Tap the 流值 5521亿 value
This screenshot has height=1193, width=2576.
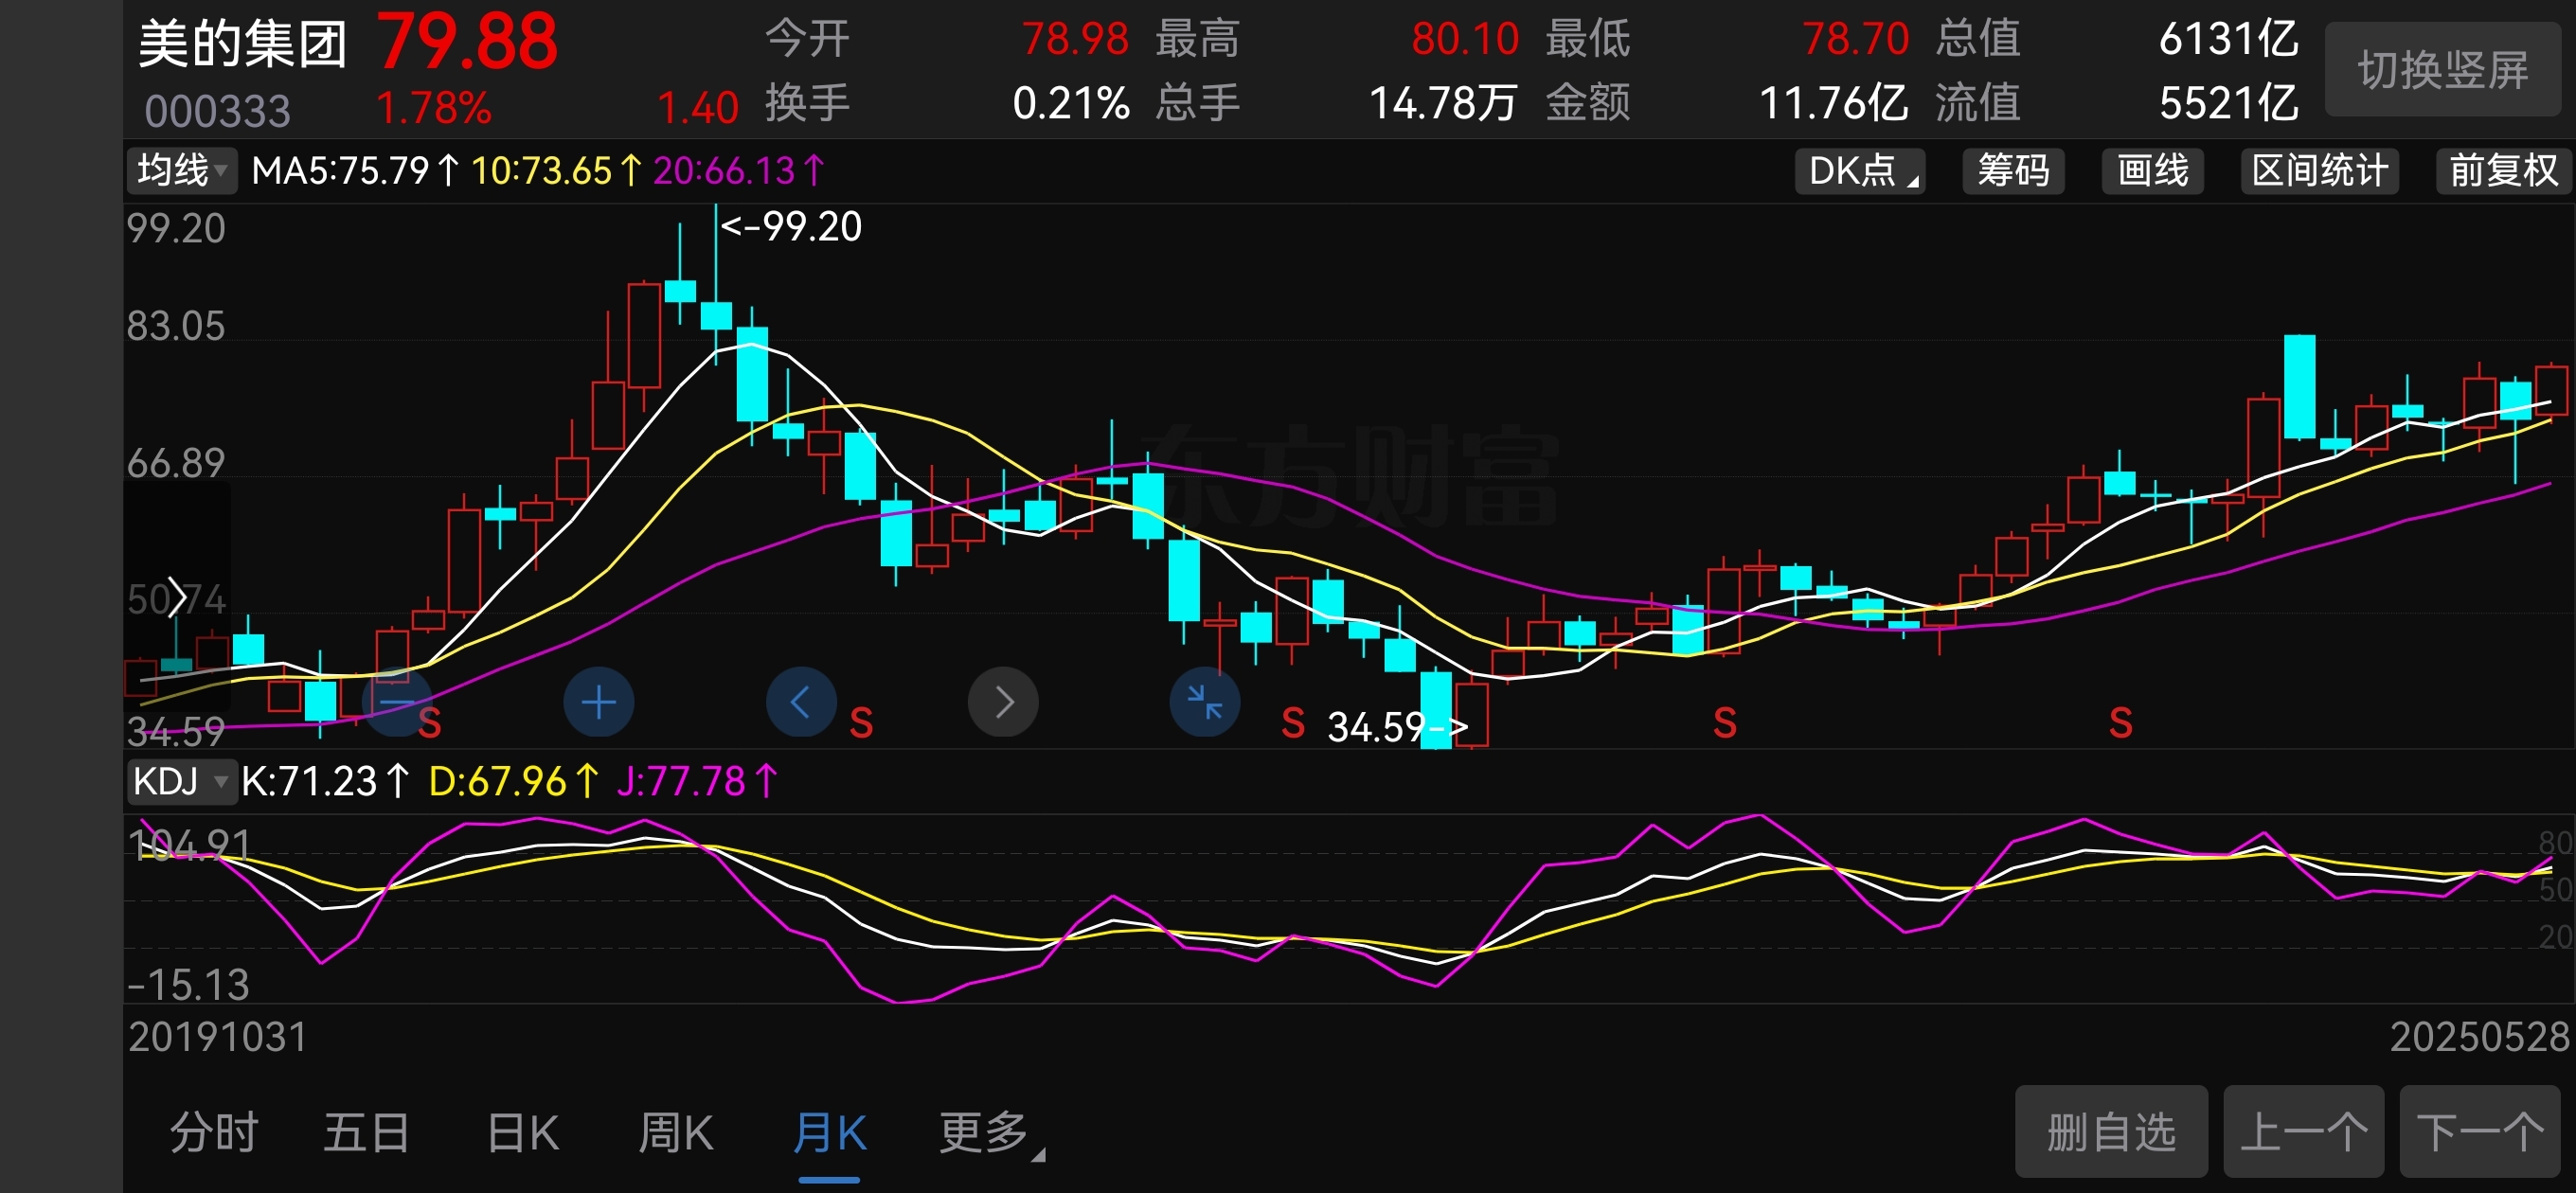2228,103
